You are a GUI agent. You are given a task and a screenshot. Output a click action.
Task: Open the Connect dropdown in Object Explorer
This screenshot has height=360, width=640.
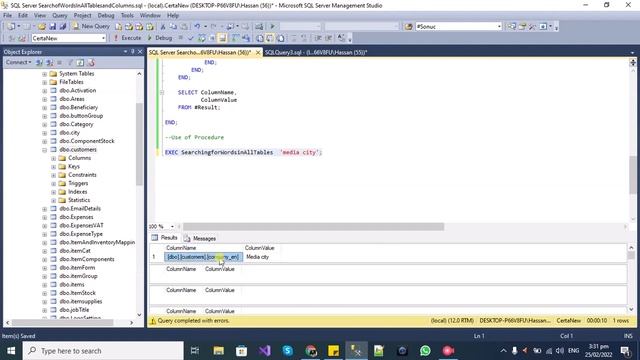(x=18, y=62)
